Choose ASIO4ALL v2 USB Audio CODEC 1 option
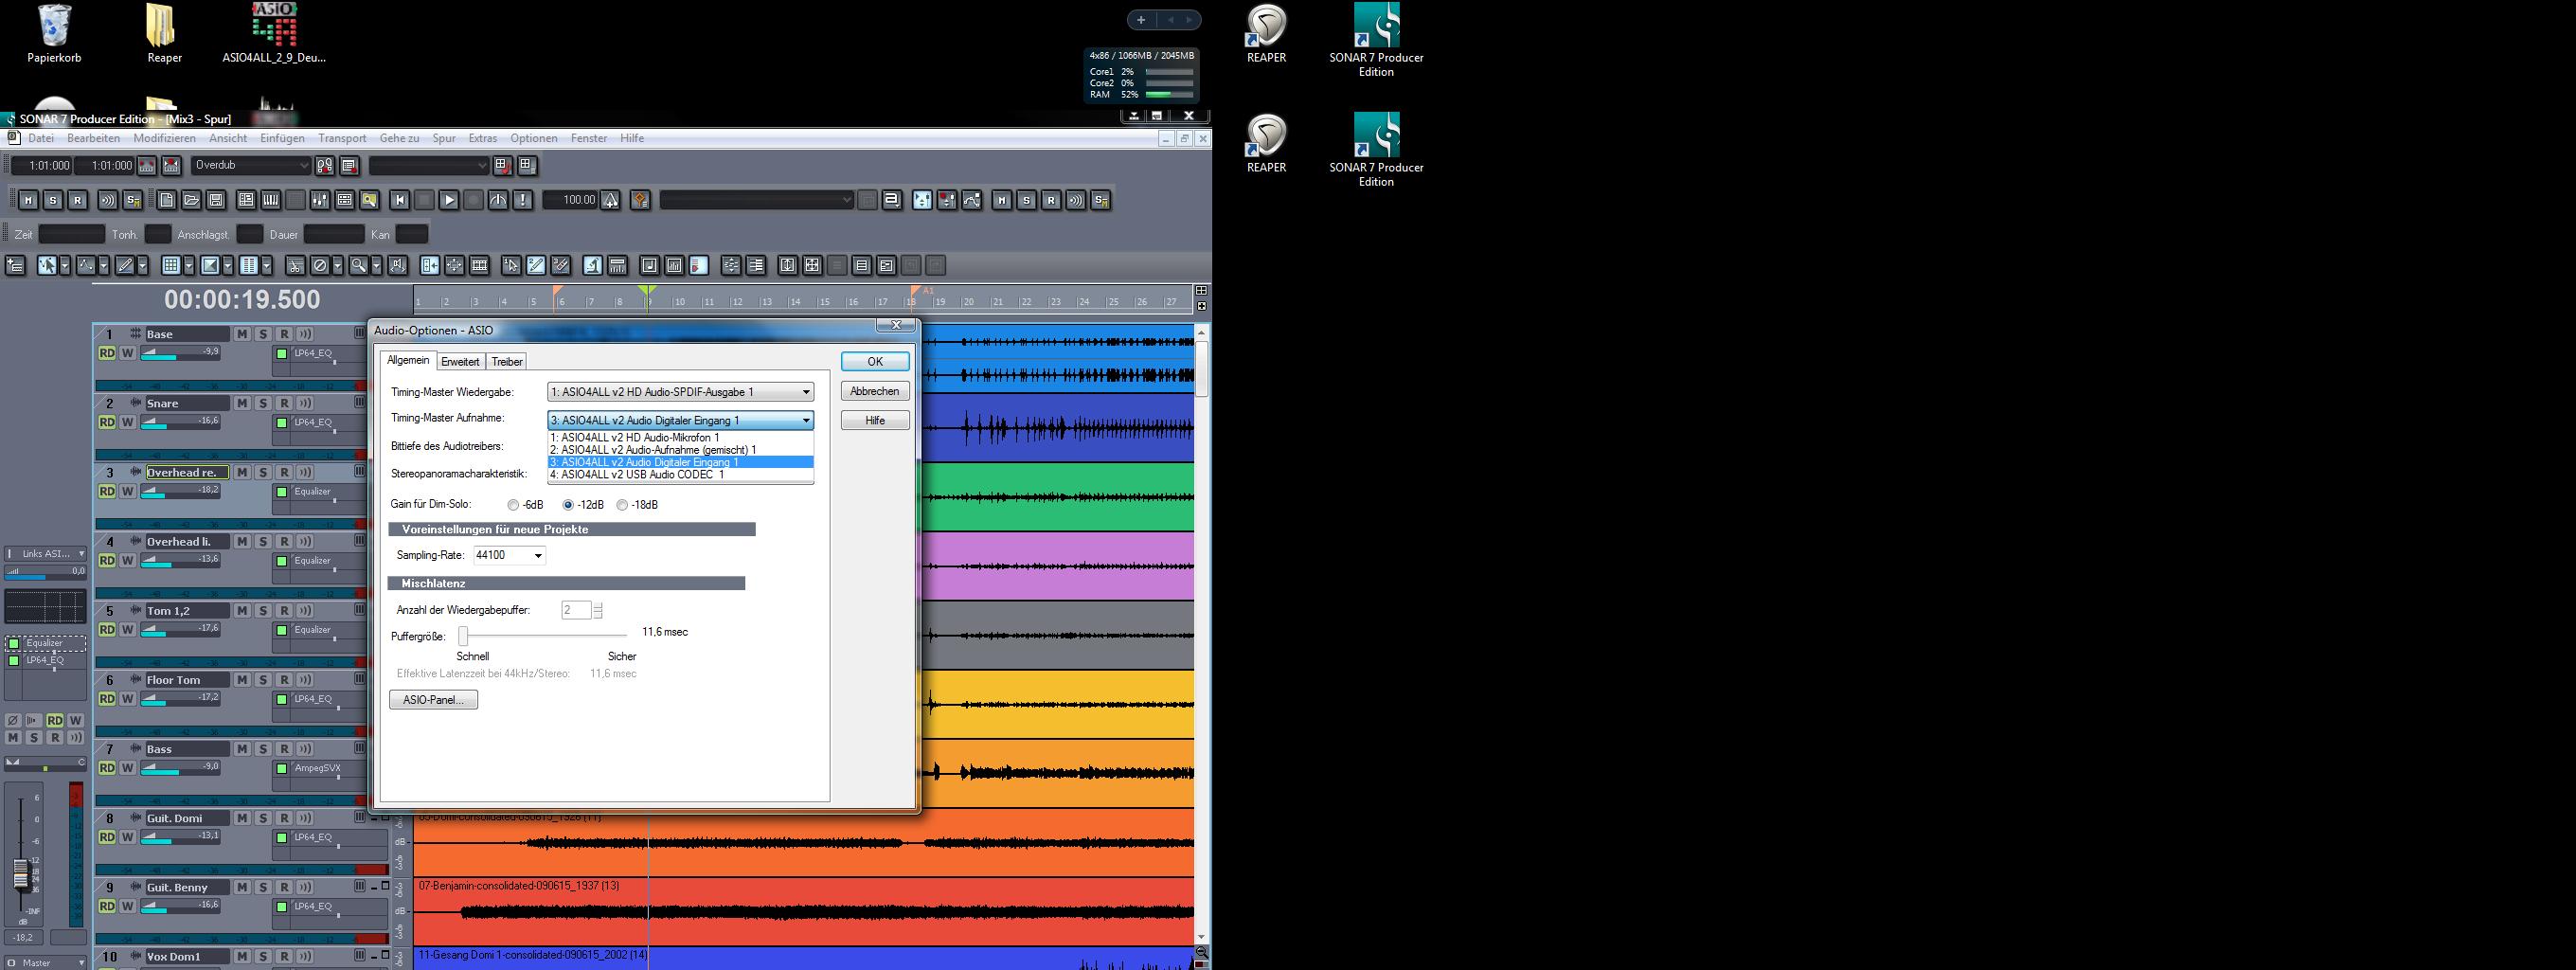 point(681,475)
